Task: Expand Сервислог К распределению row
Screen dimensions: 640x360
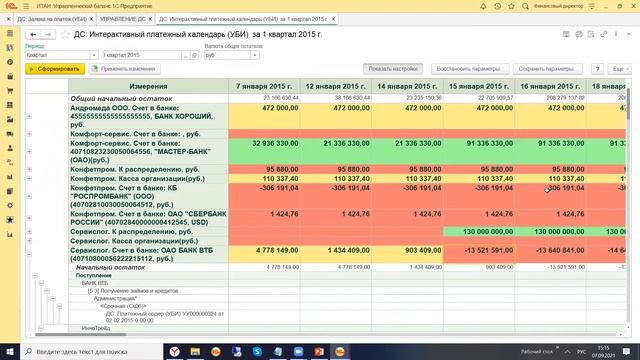Action: pos(29,231)
